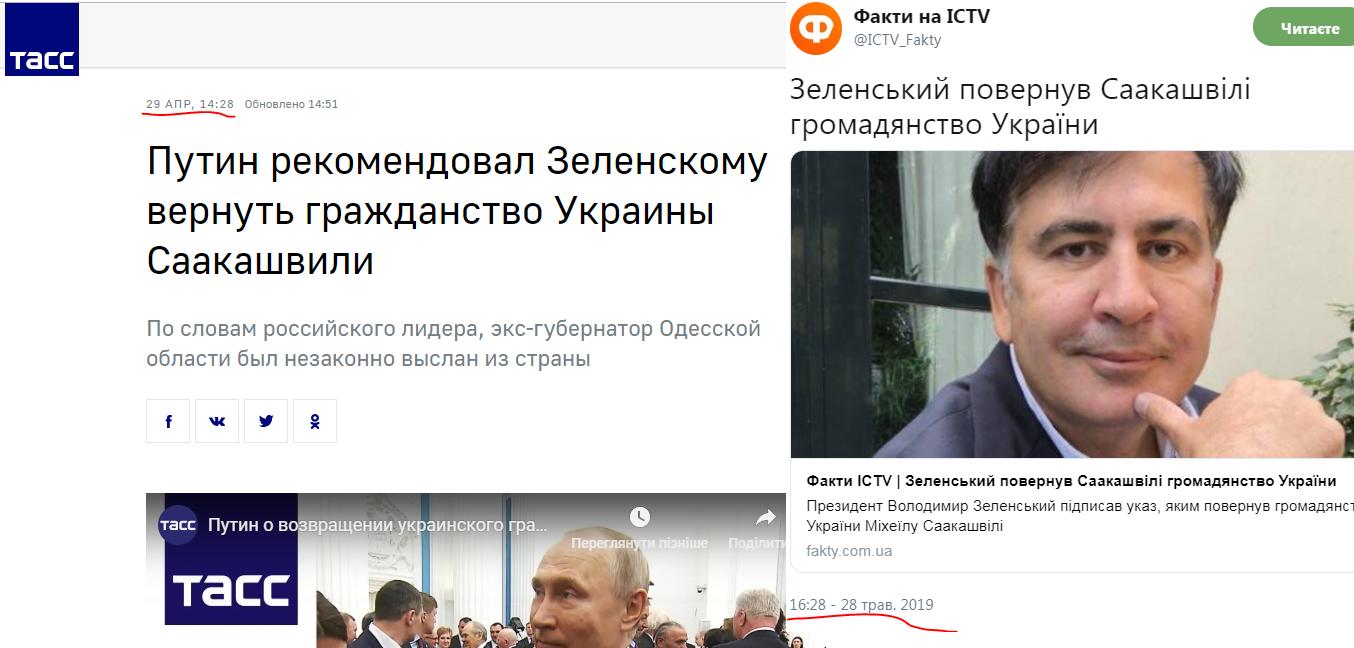Click the video share arrow icon
This screenshot has width=1354, height=648.
[x=765, y=517]
